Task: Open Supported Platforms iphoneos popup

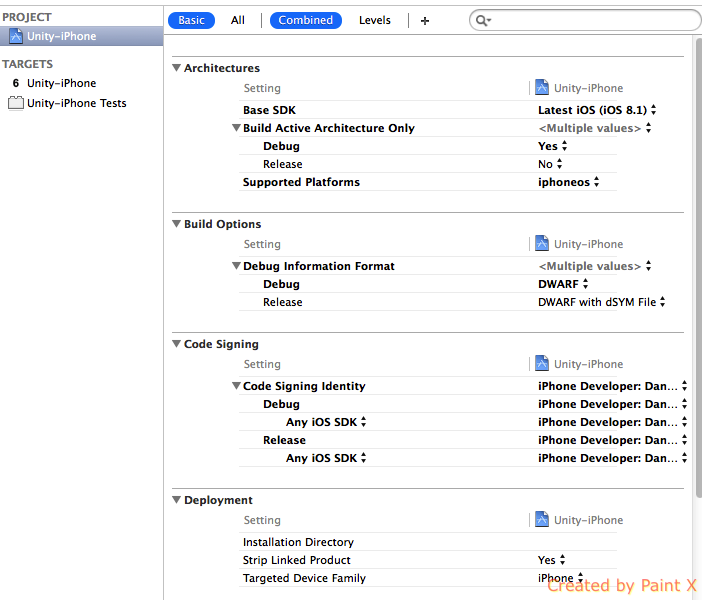Action: 569,182
